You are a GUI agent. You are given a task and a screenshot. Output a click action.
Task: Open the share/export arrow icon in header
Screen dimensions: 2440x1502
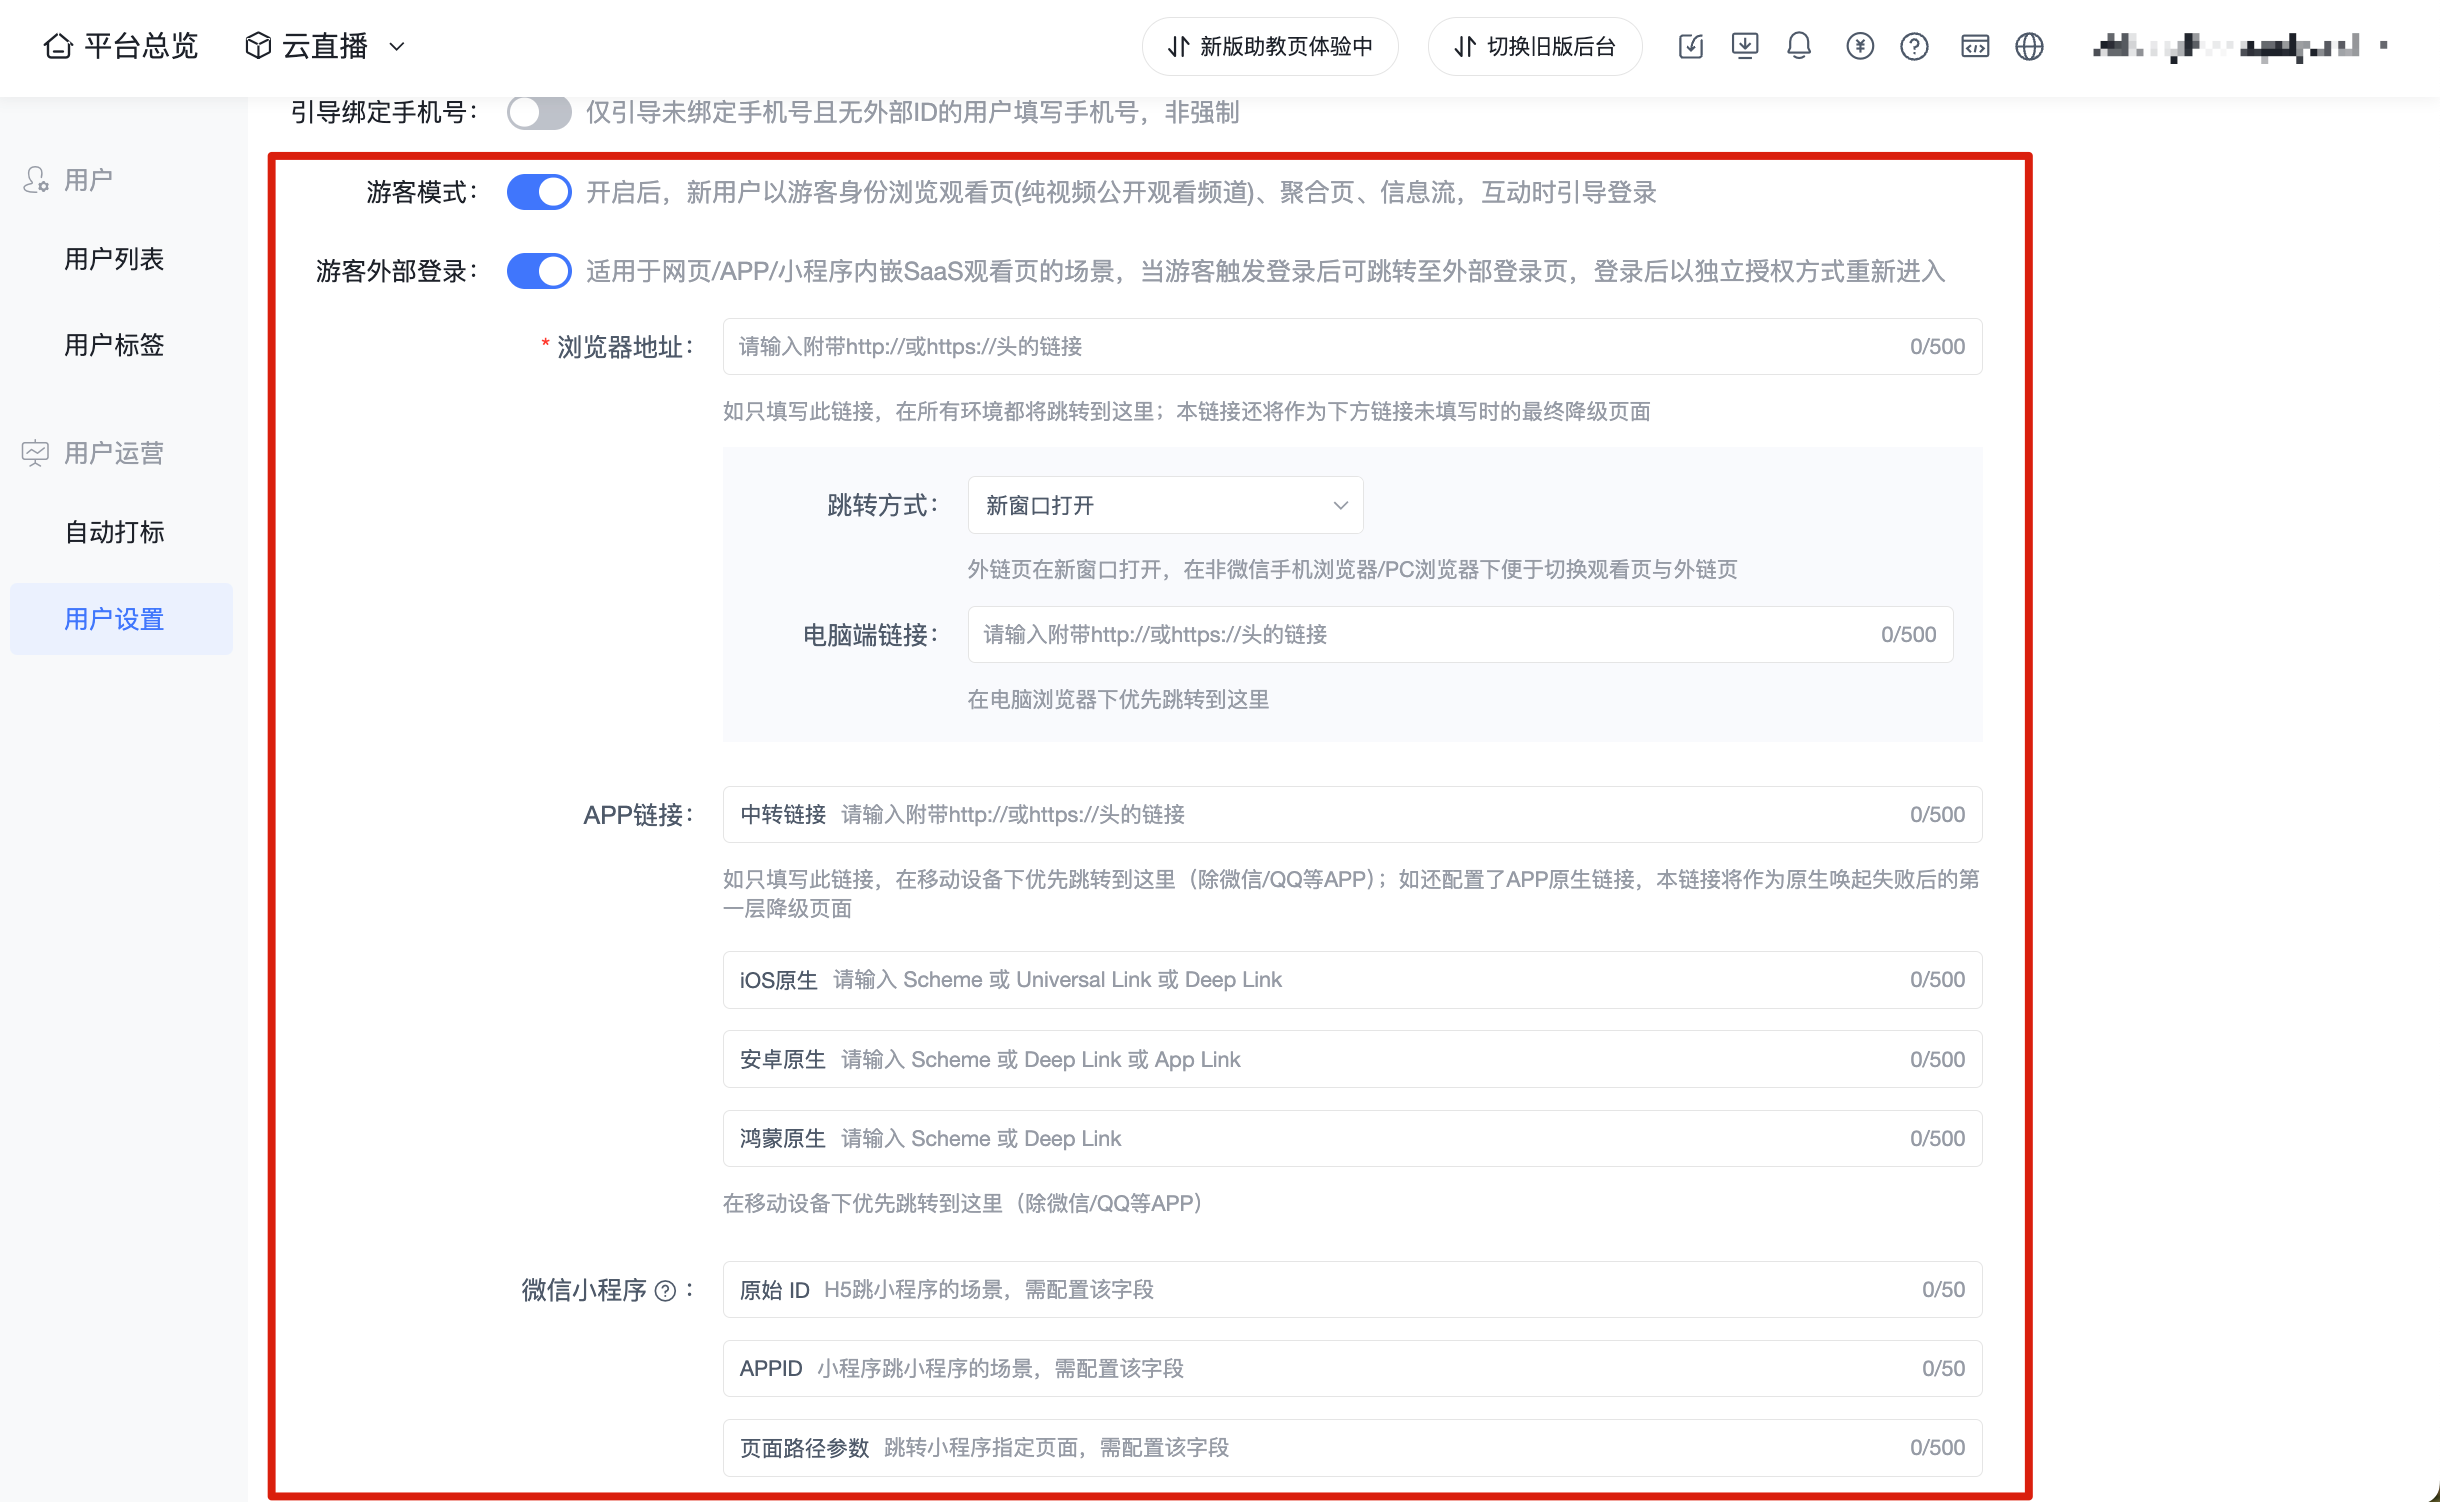(x=1690, y=46)
